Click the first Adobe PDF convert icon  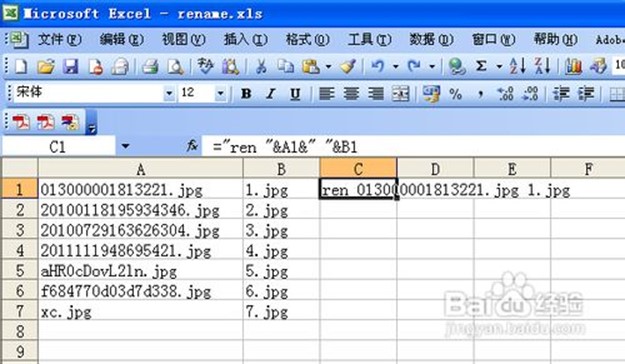coord(21,122)
